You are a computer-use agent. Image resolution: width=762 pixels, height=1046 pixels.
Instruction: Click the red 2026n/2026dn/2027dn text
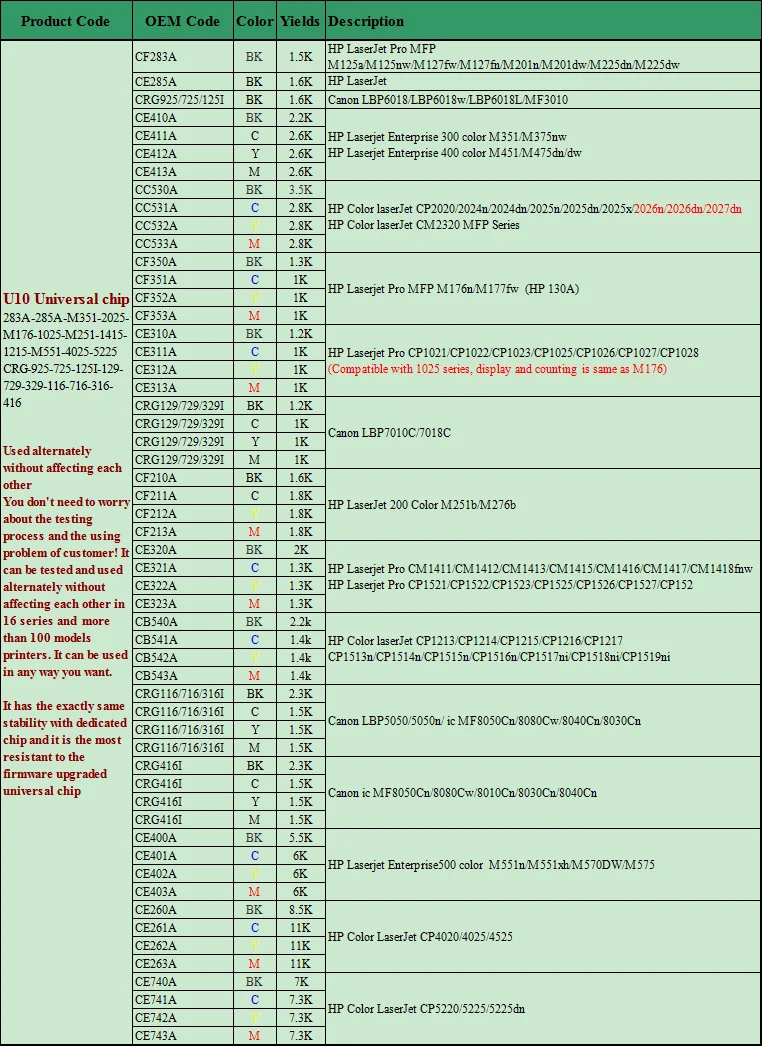click(x=687, y=209)
